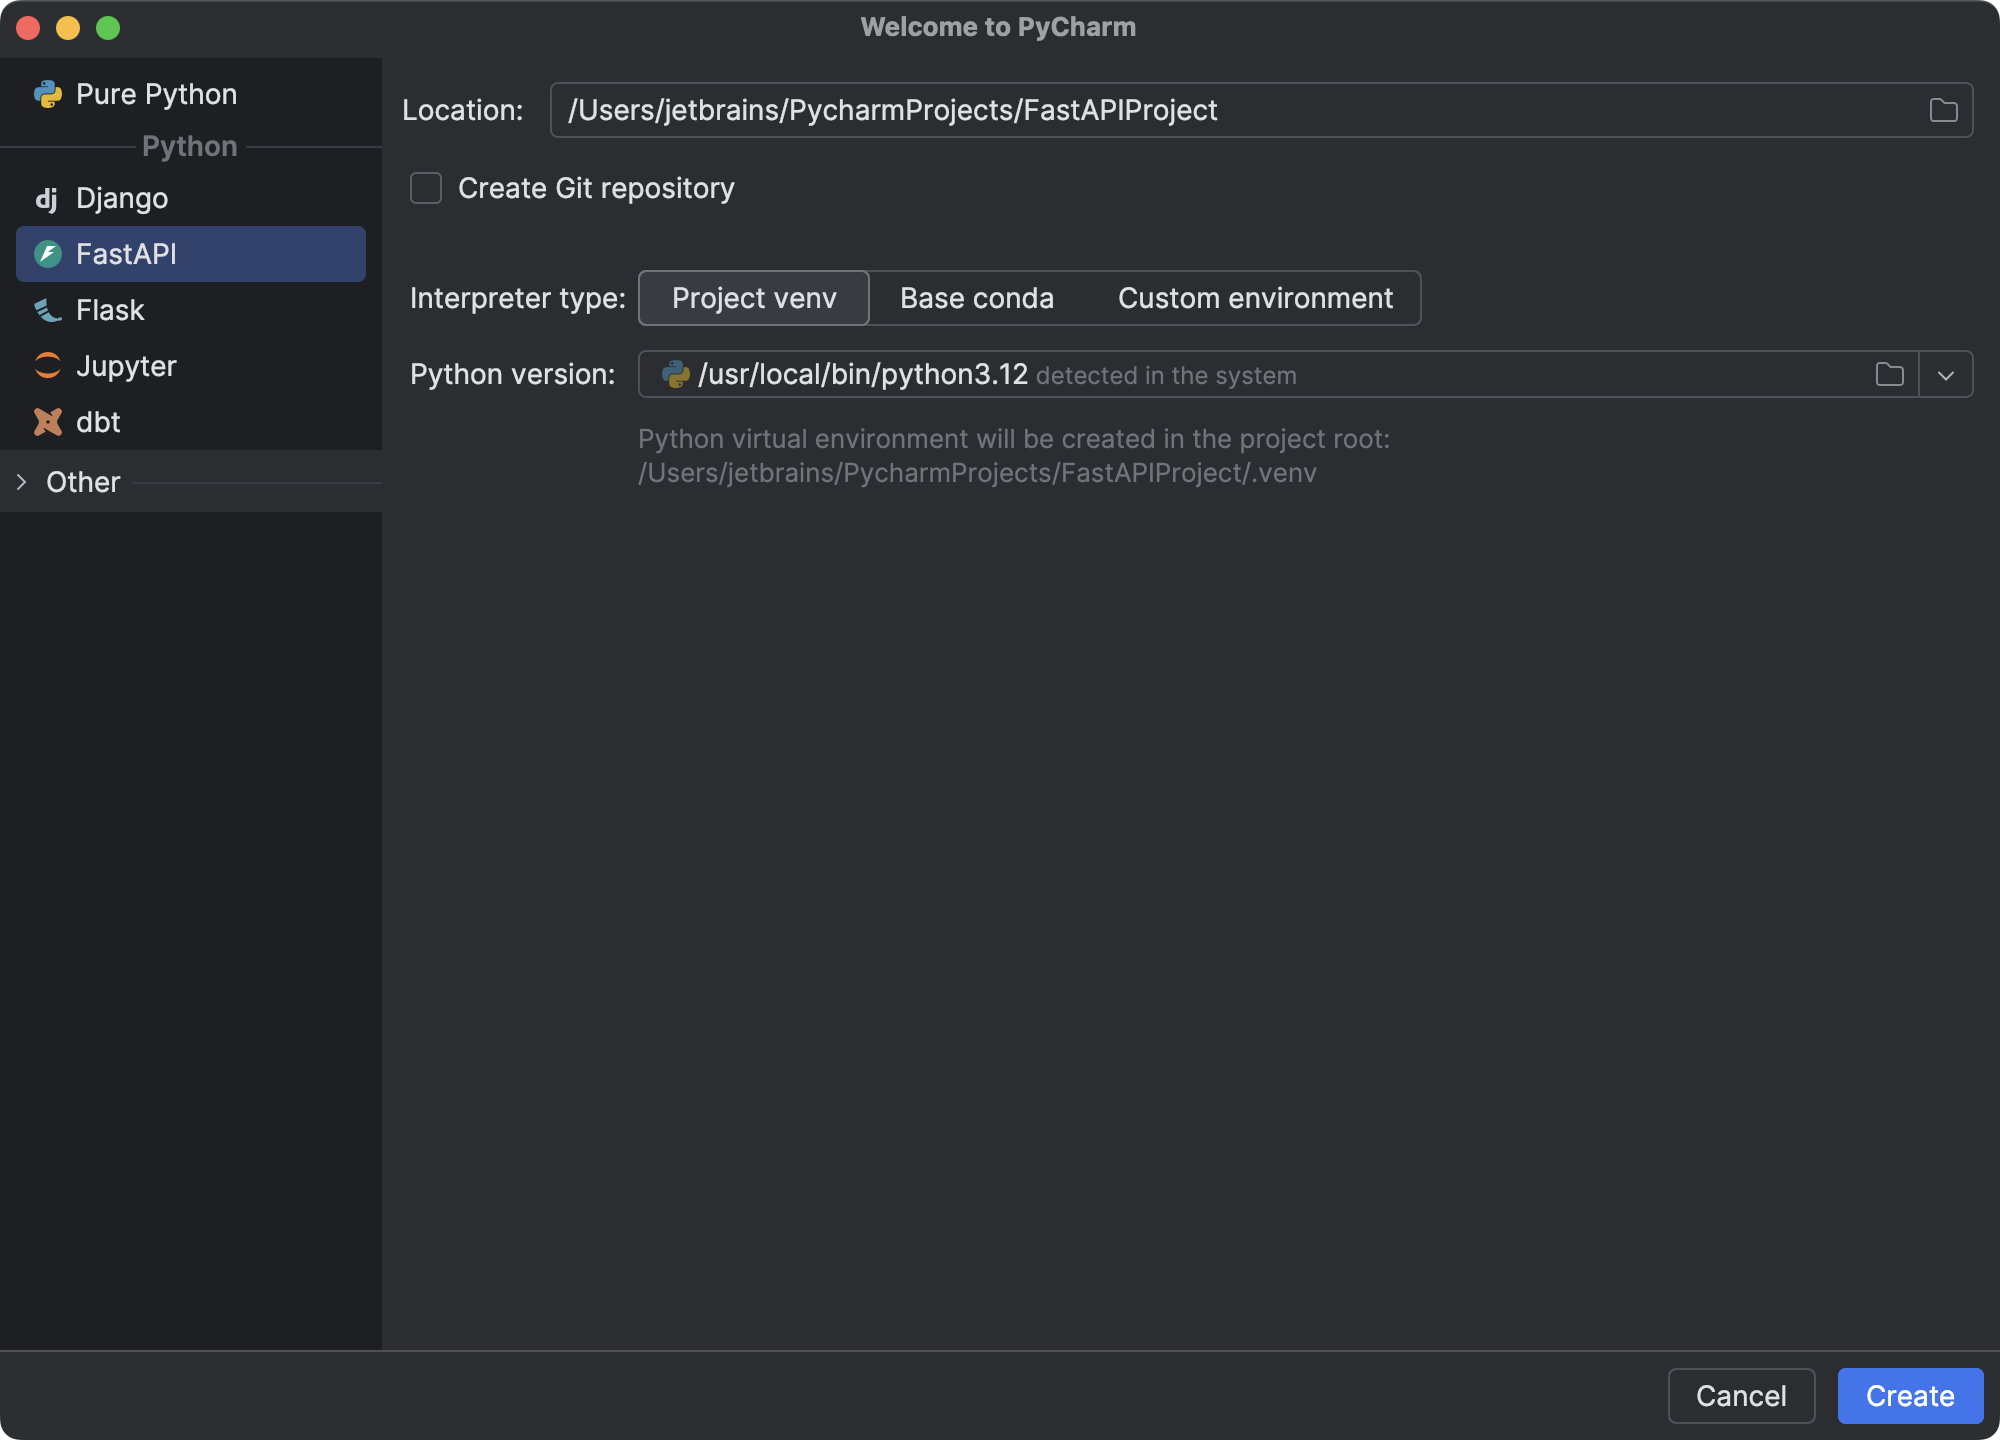Choose Flask as the project type
Viewport: 2000px width, 1440px height.
tap(110, 310)
